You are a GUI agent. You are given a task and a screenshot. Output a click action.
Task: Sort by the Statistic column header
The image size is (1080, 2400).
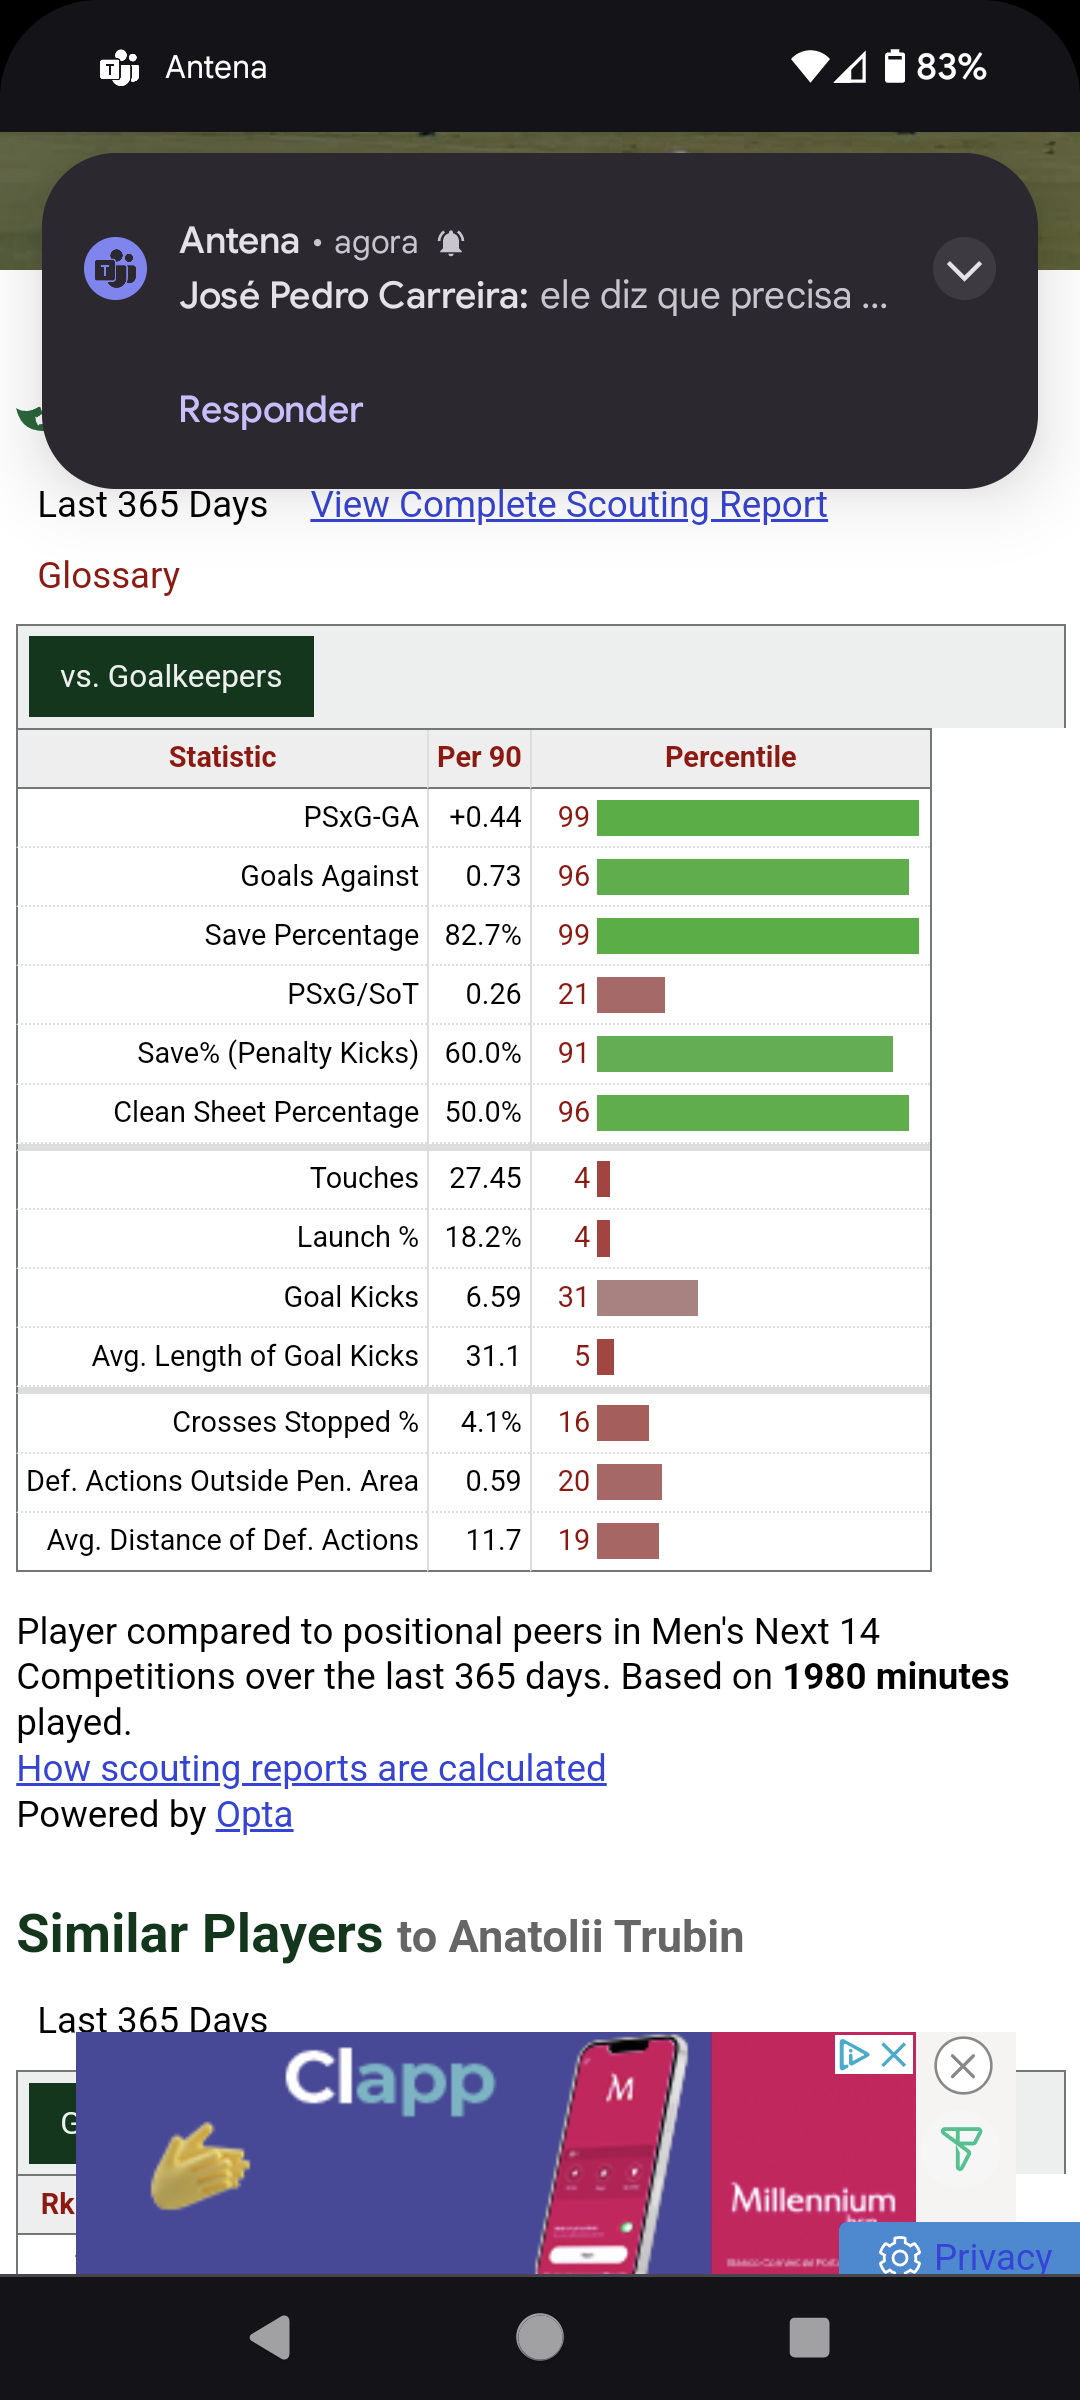[x=222, y=757]
